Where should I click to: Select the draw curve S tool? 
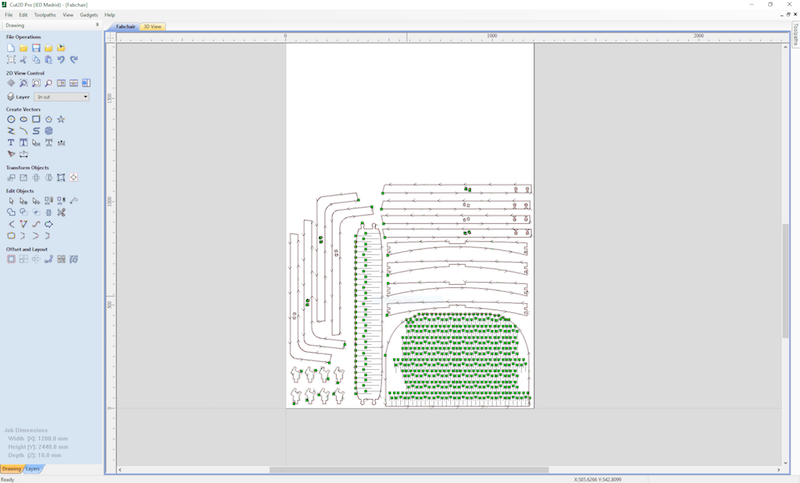point(36,131)
